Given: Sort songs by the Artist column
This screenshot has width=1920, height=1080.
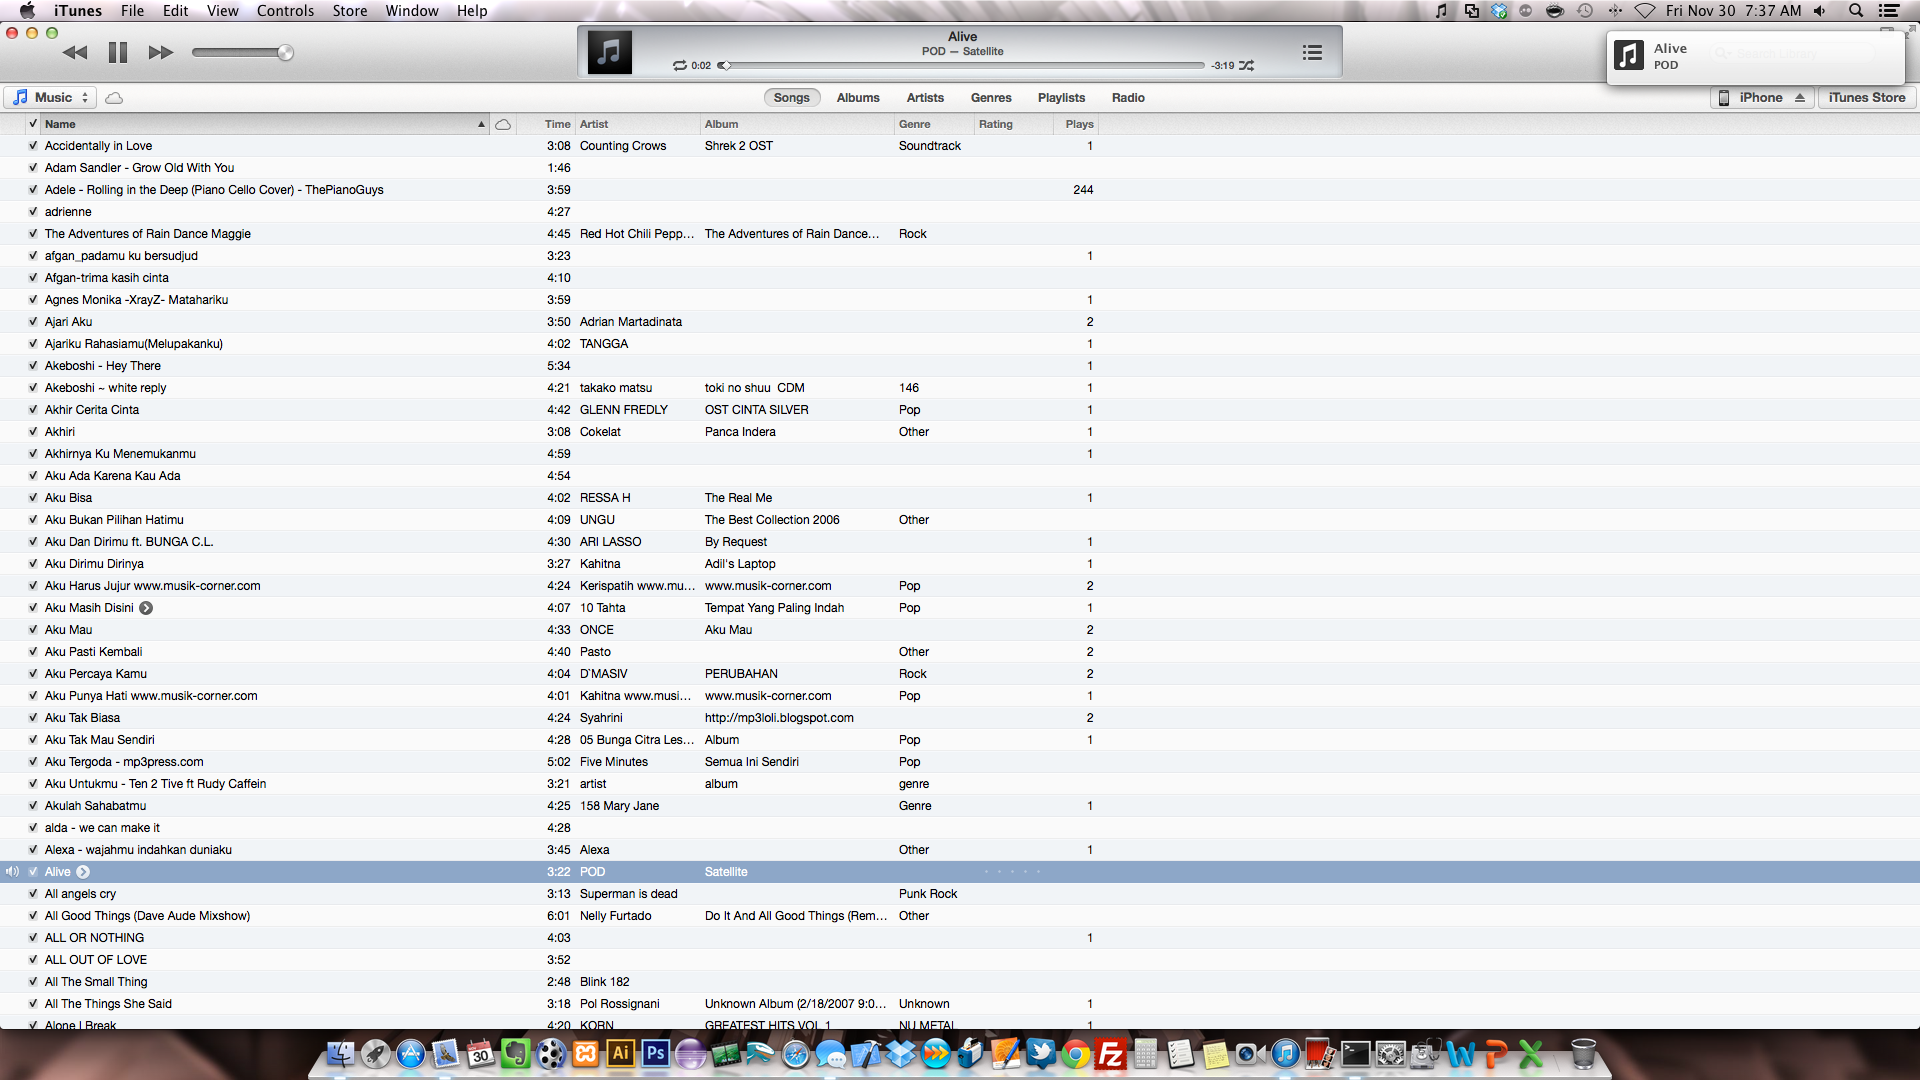Looking at the screenshot, I should pyautogui.click(x=638, y=124).
